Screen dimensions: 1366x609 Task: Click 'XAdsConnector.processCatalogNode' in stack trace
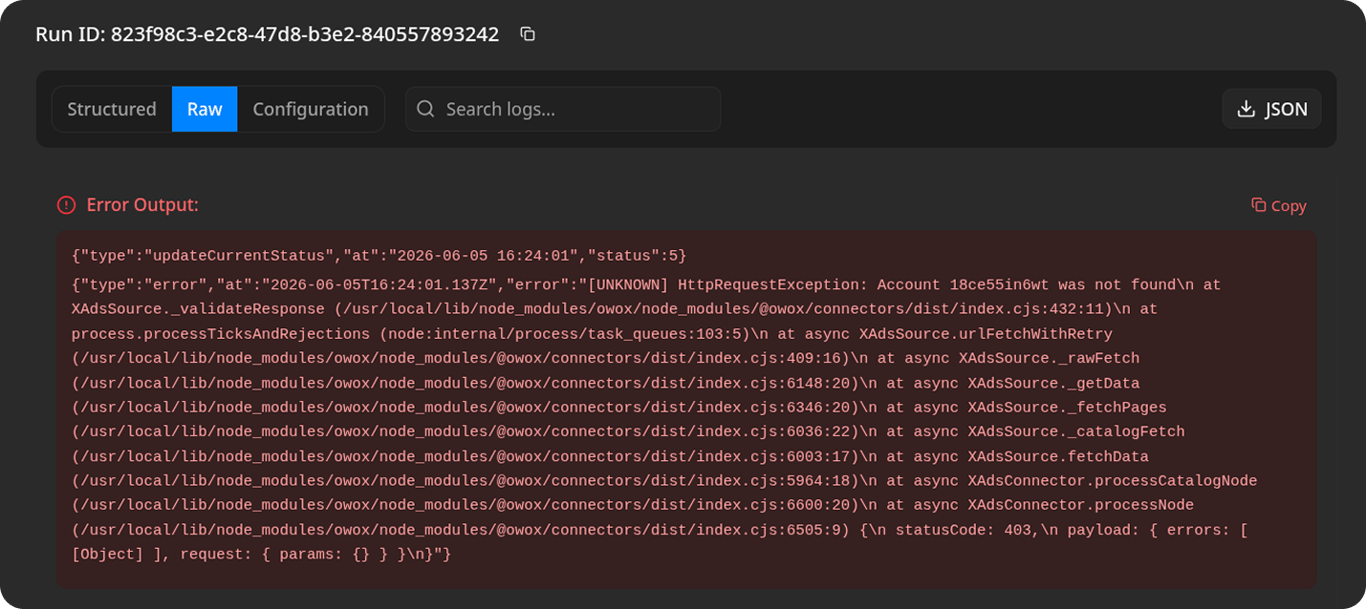[x=1112, y=481]
